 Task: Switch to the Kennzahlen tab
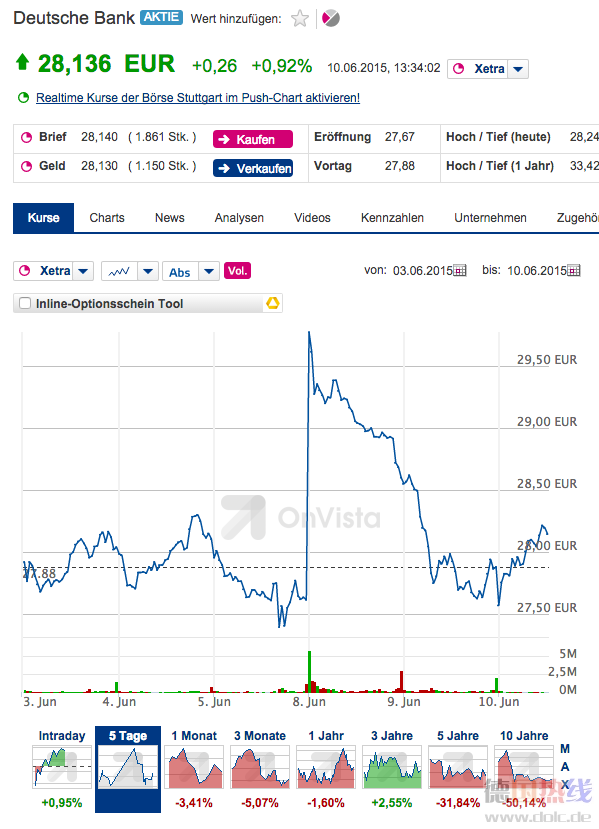pyautogui.click(x=392, y=218)
